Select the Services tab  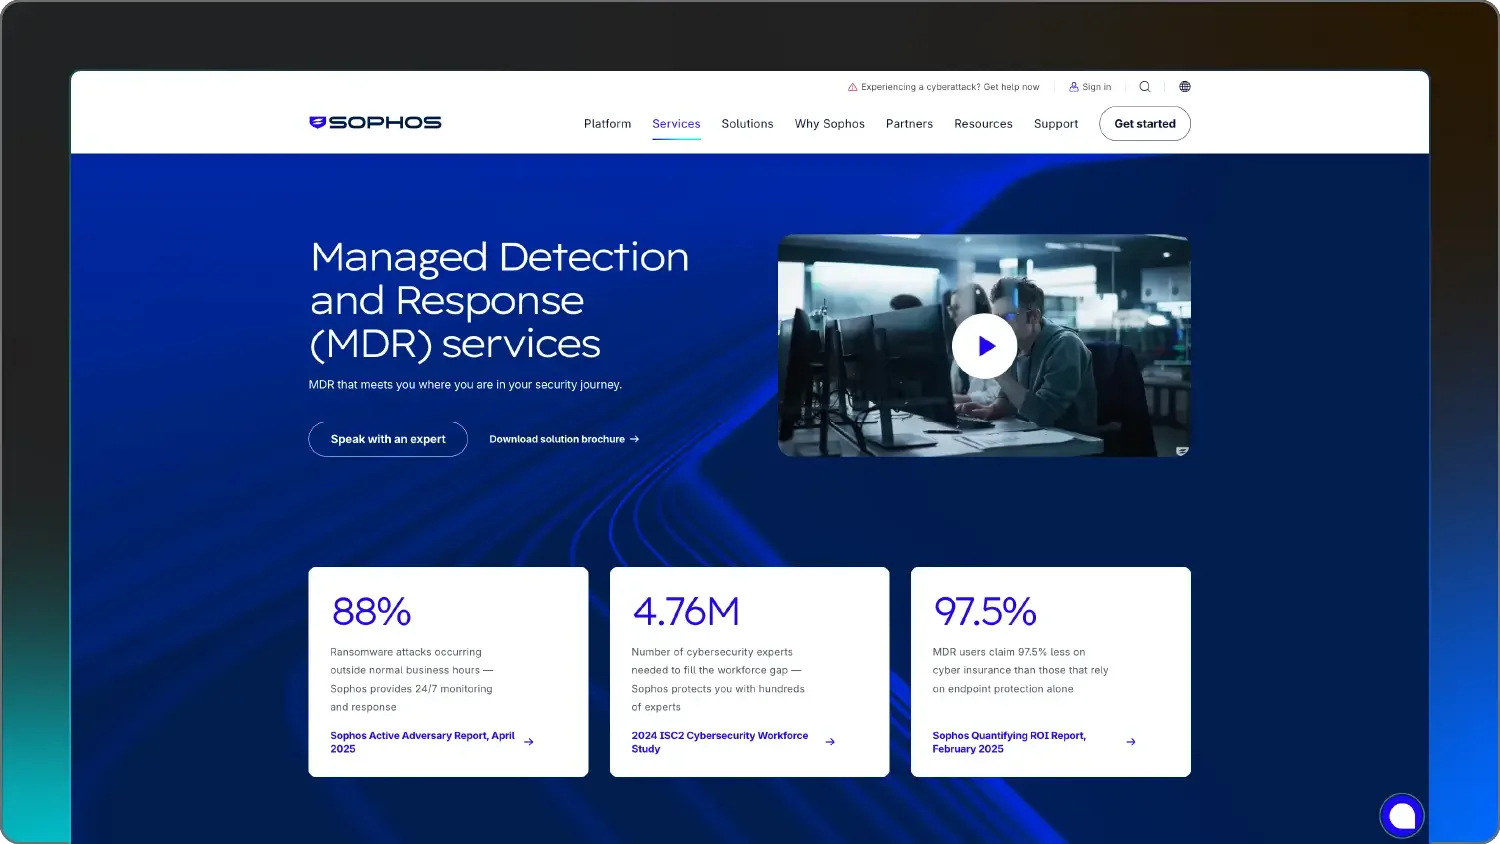click(x=676, y=123)
